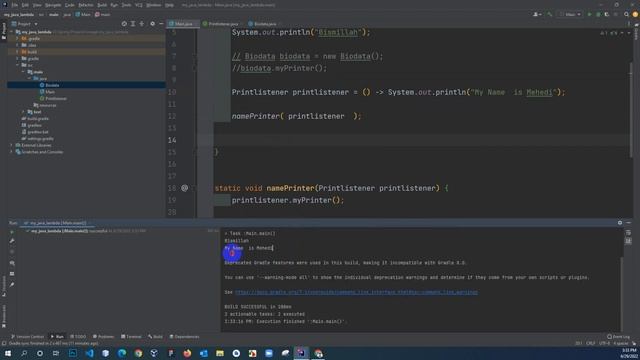Open the TODO tool window
Screen dimensions: 640x360
pyautogui.click(x=78, y=337)
